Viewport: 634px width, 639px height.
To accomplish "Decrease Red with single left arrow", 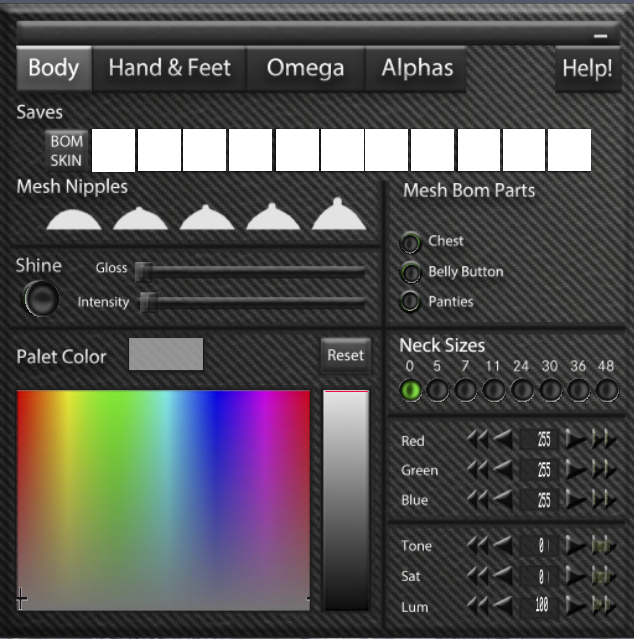I will 503,440.
